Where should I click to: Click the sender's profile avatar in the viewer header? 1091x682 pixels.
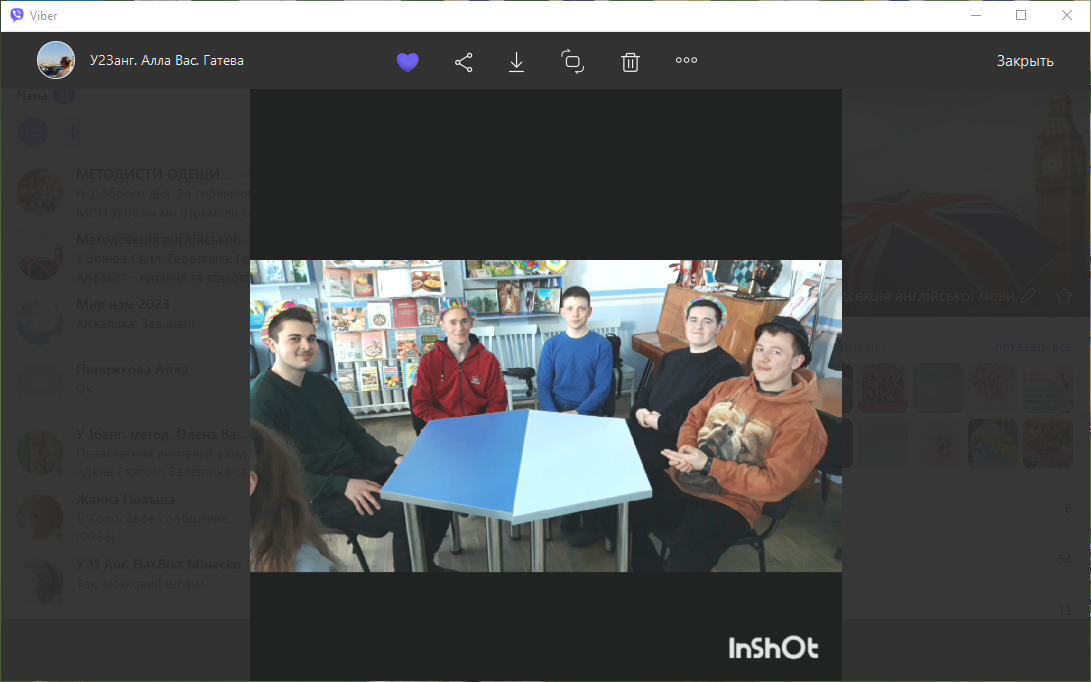tap(56, 60)
